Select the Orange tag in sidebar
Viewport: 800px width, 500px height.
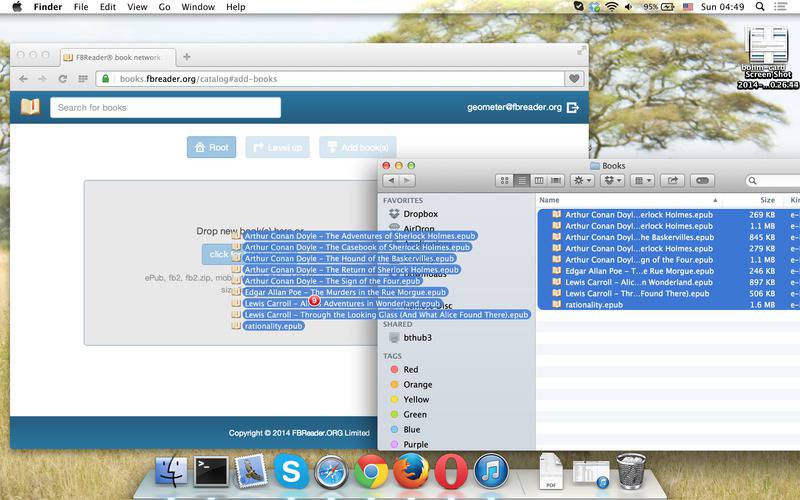(417, 384)
